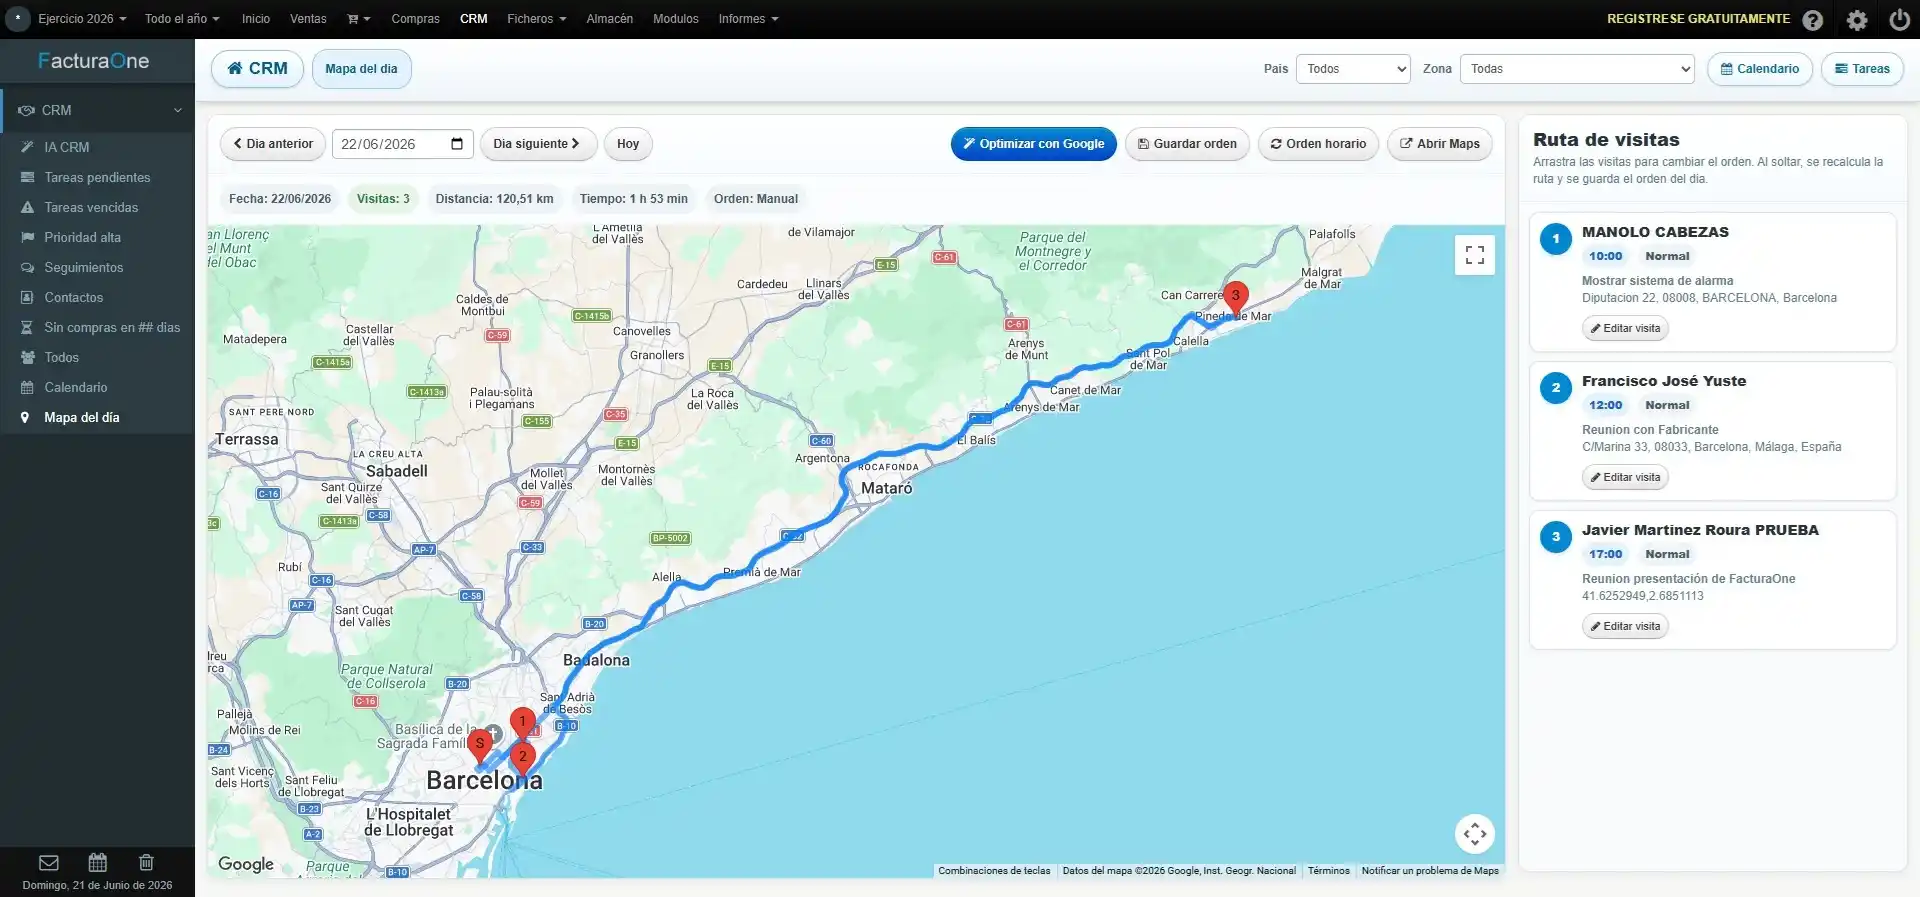Image resolution: width=1920 pixels, height=897 pixels.
Task: Open the settings gear icon
Action: (x=1857, y=20)
